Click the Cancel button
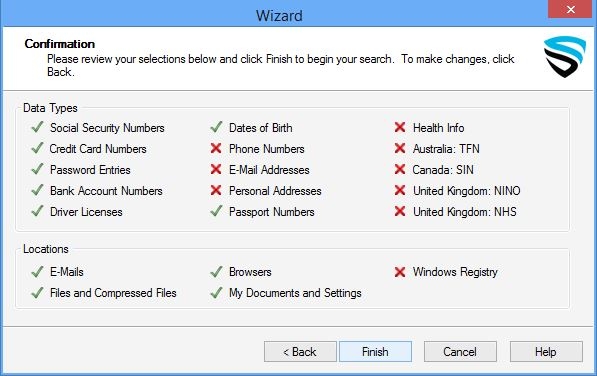 click(460, 351)
